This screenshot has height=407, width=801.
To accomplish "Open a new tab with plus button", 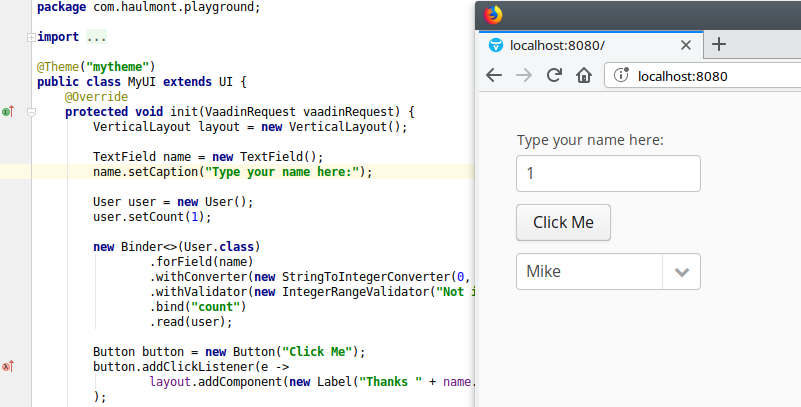I will coord(718,45).
